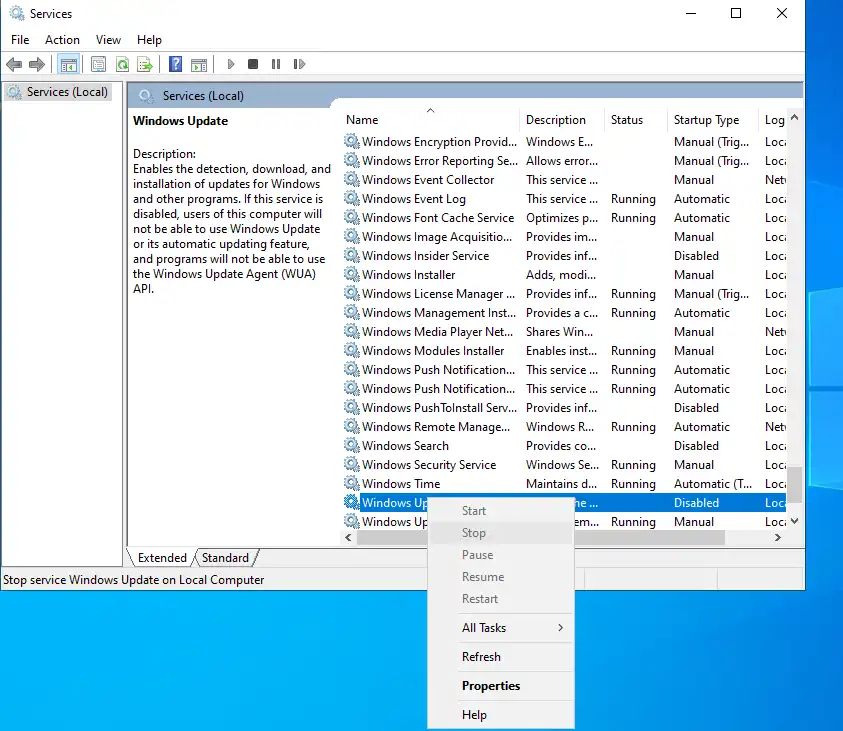
Task: Click the gear icon beside Windows Installer
Action: 352,275
